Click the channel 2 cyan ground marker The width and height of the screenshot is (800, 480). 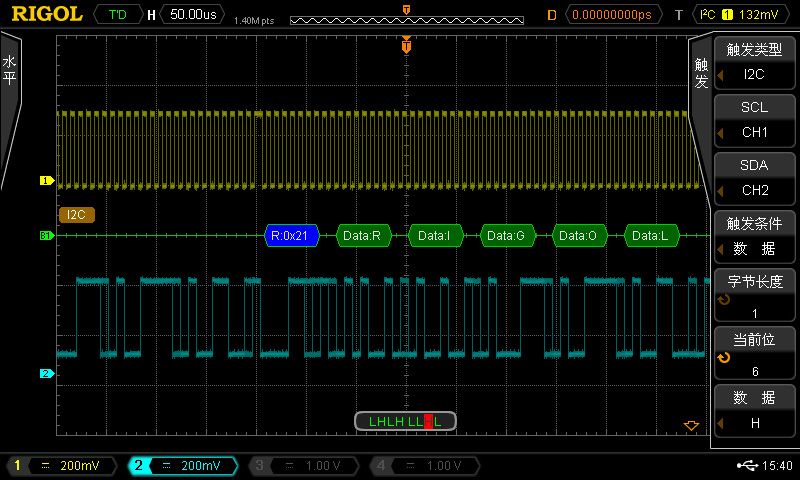(45, 374)
